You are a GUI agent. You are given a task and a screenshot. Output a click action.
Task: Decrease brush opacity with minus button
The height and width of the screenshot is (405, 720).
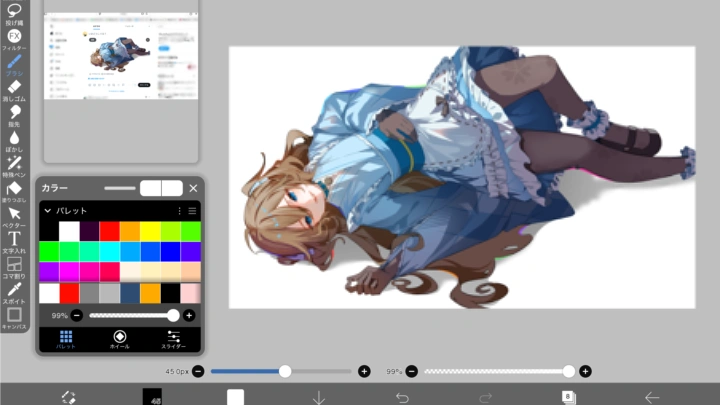pyautogui.click(x=411, y=371)
